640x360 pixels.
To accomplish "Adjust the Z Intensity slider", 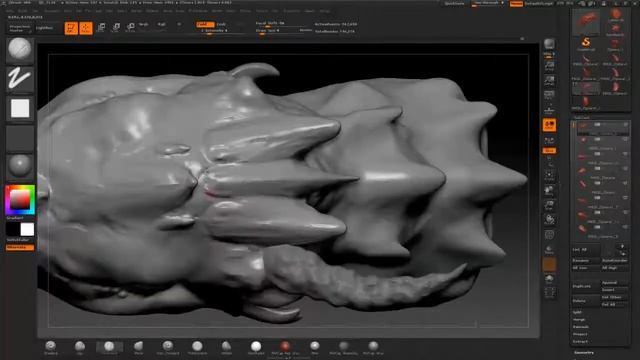I will [x=214, y=31].
